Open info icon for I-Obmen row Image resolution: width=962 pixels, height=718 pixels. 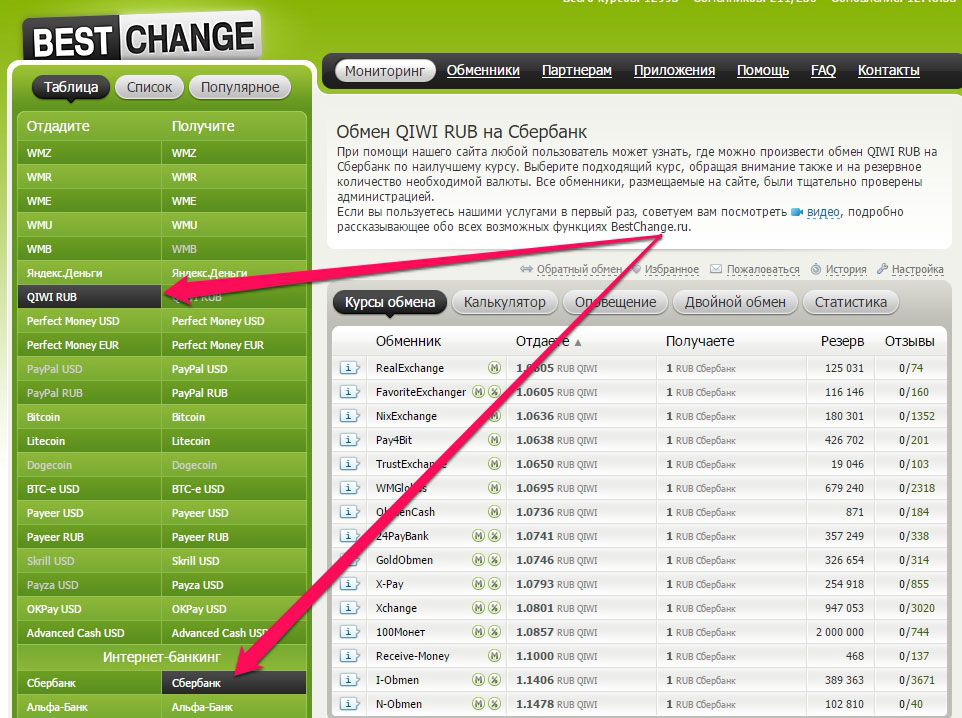(x=349, y=680)
